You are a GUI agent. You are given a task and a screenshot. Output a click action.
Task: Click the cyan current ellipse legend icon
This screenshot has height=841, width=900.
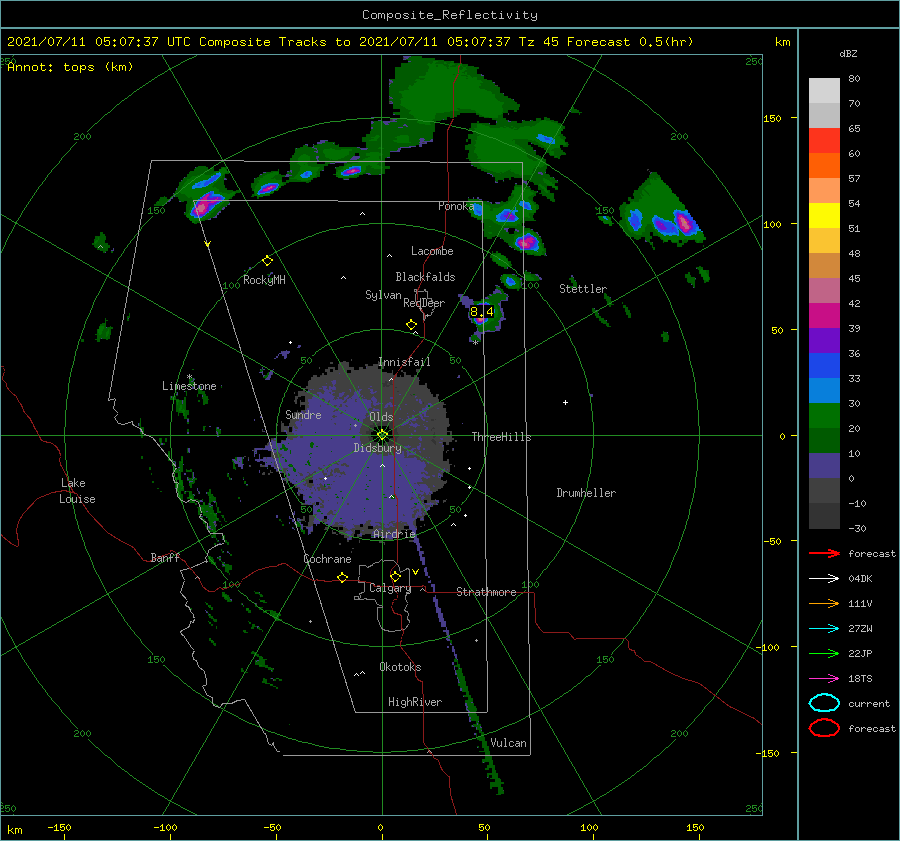click(x=824, y=703)
